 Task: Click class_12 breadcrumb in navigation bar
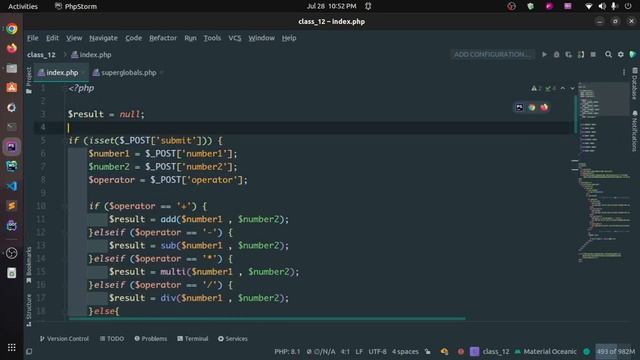tap(41, 55)
